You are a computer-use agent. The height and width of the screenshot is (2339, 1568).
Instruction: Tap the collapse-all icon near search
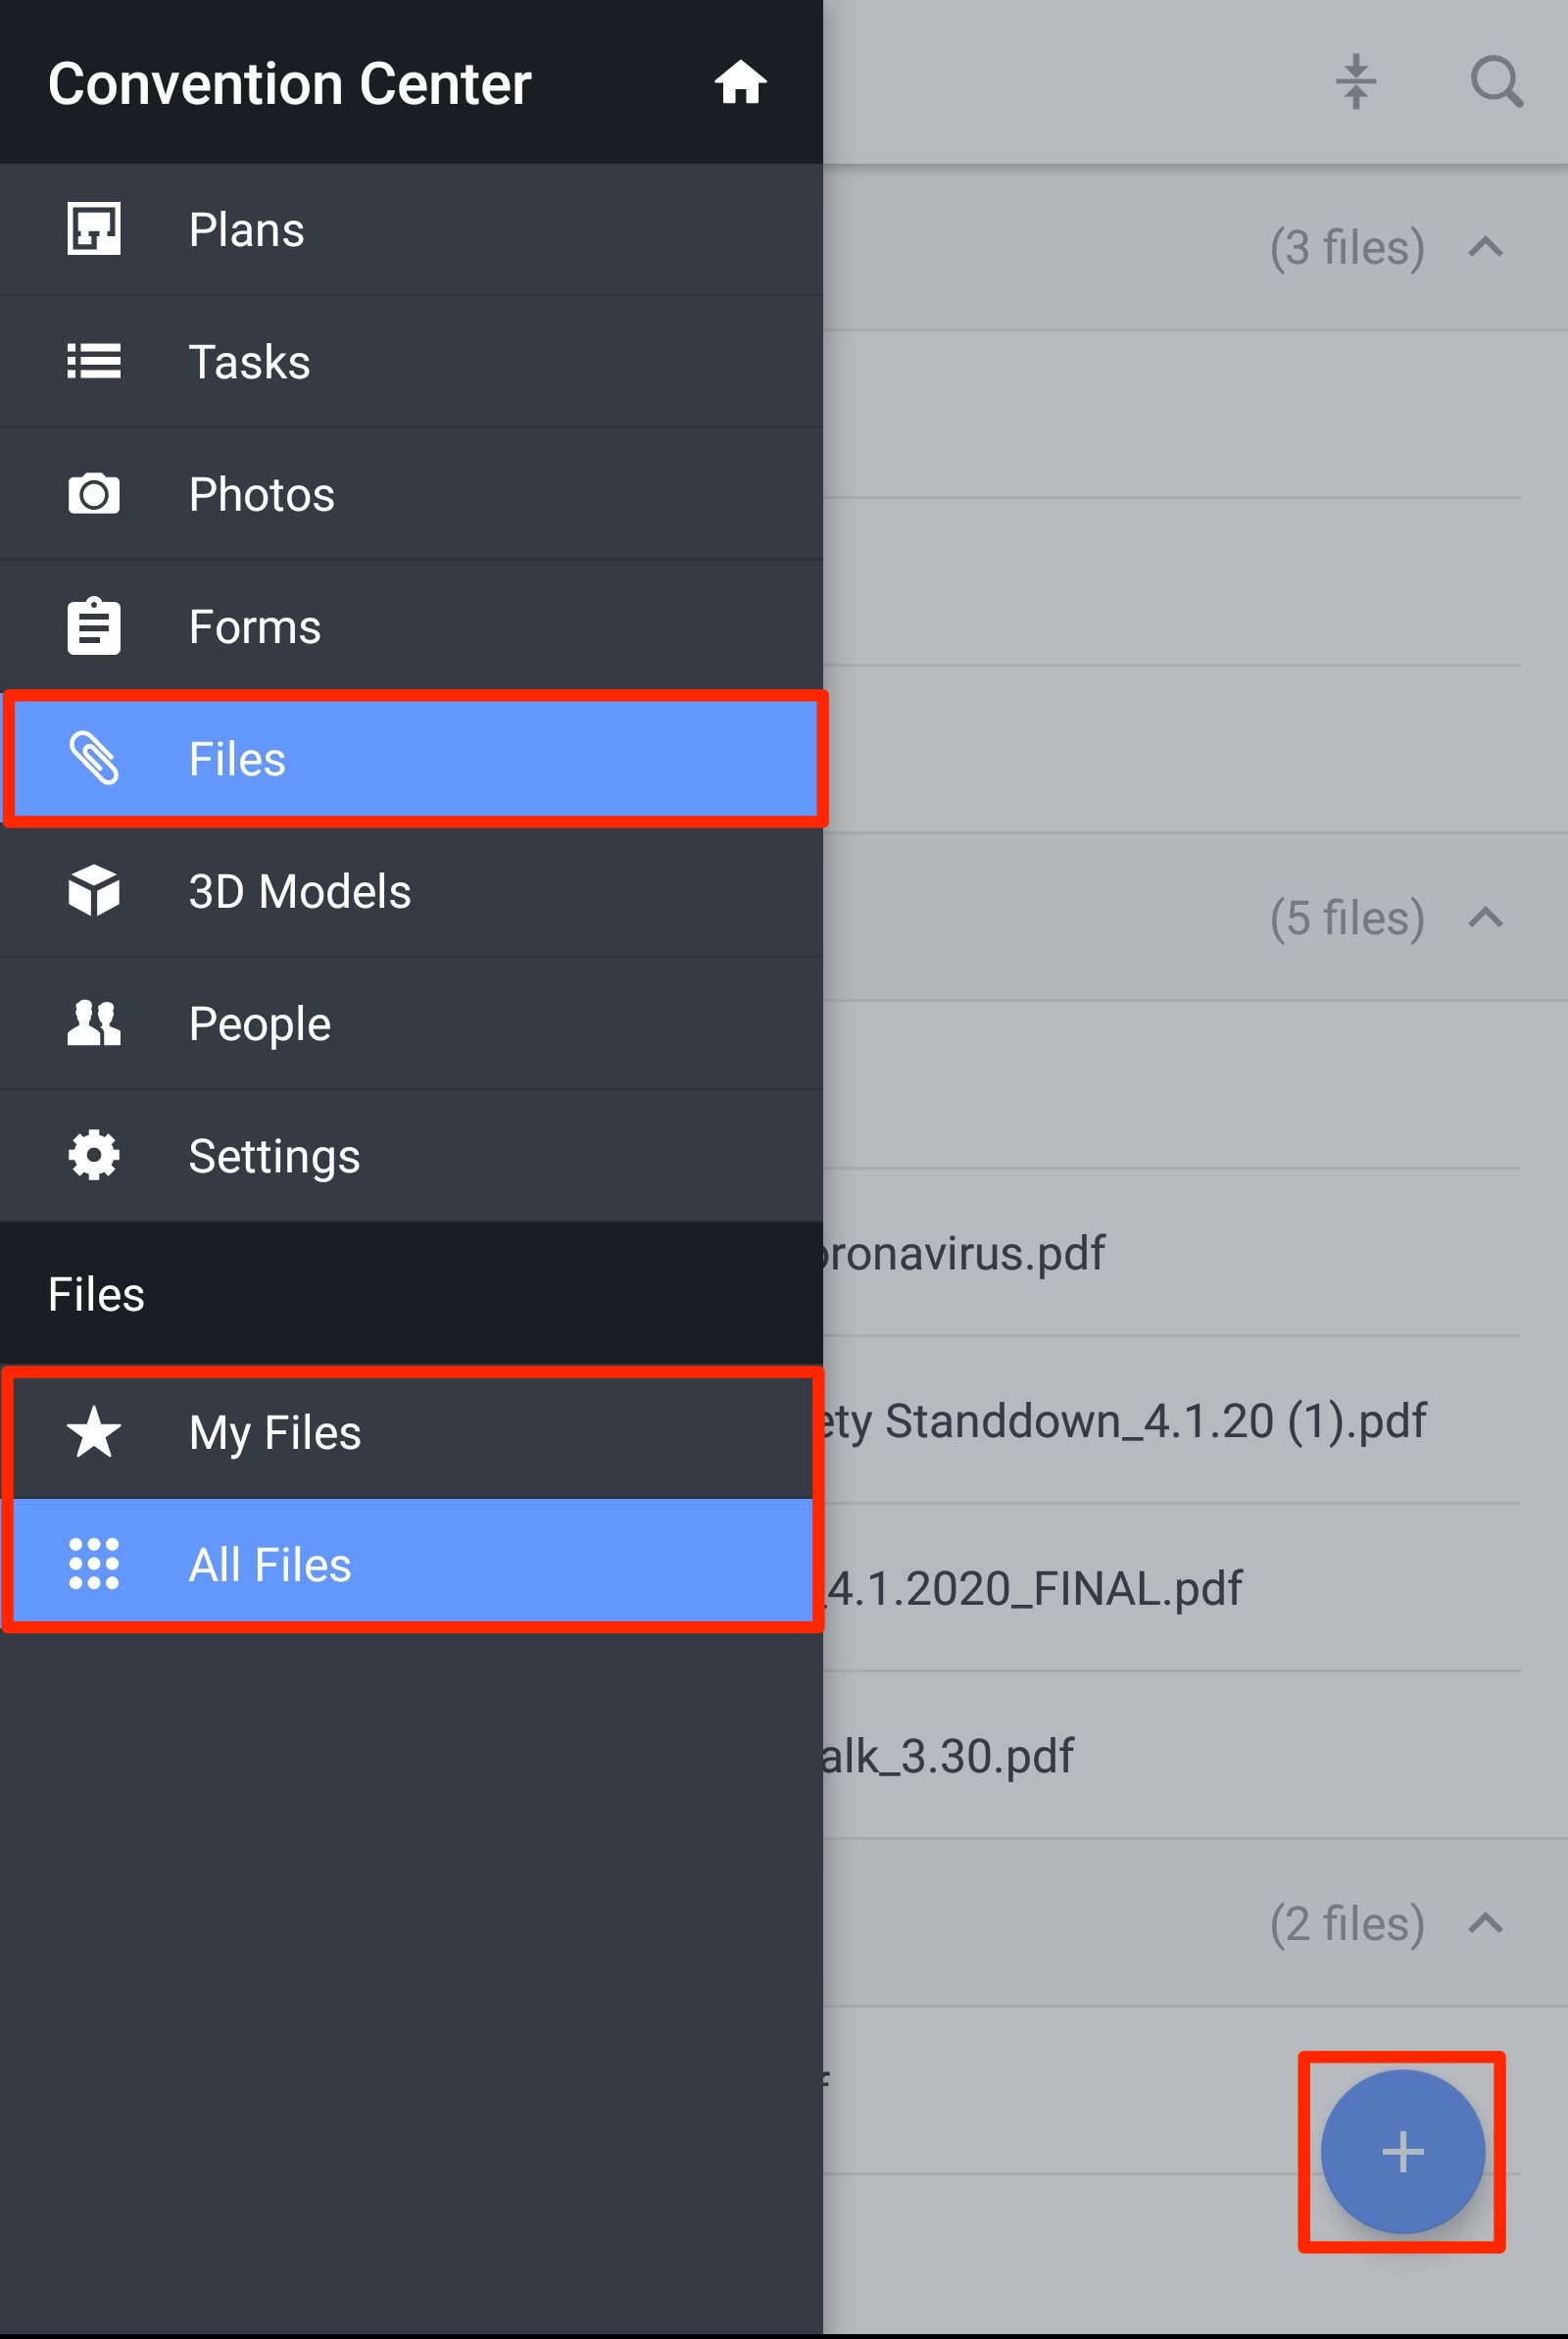pos(1356,83)
